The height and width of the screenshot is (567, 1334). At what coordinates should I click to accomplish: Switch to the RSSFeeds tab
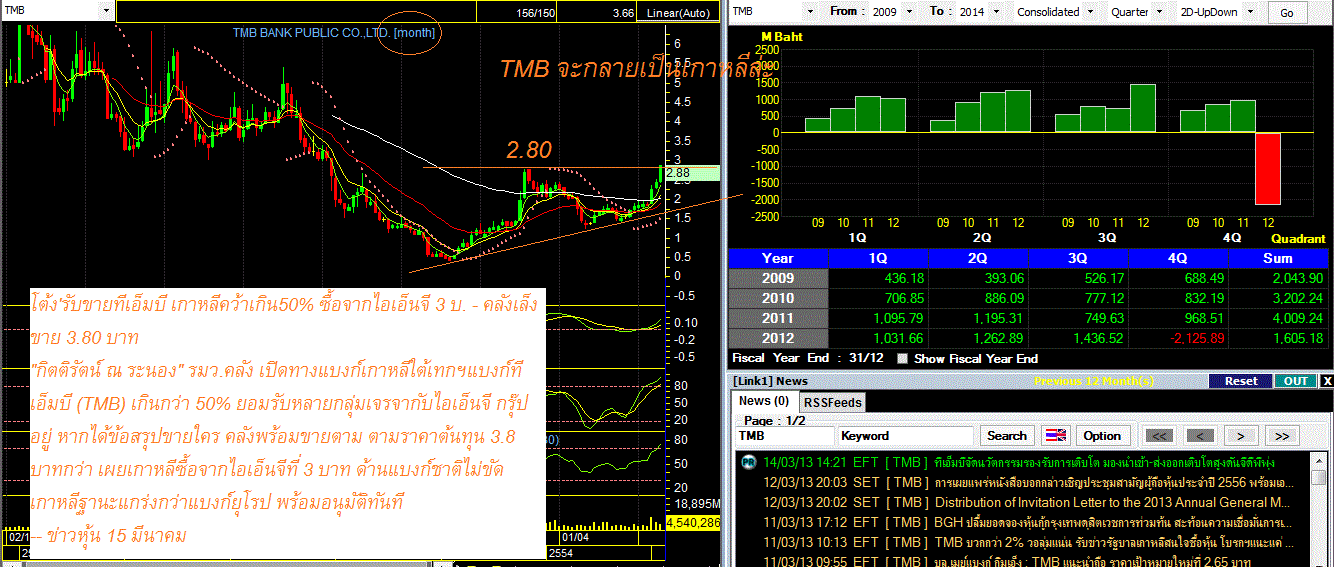[833, 402]
